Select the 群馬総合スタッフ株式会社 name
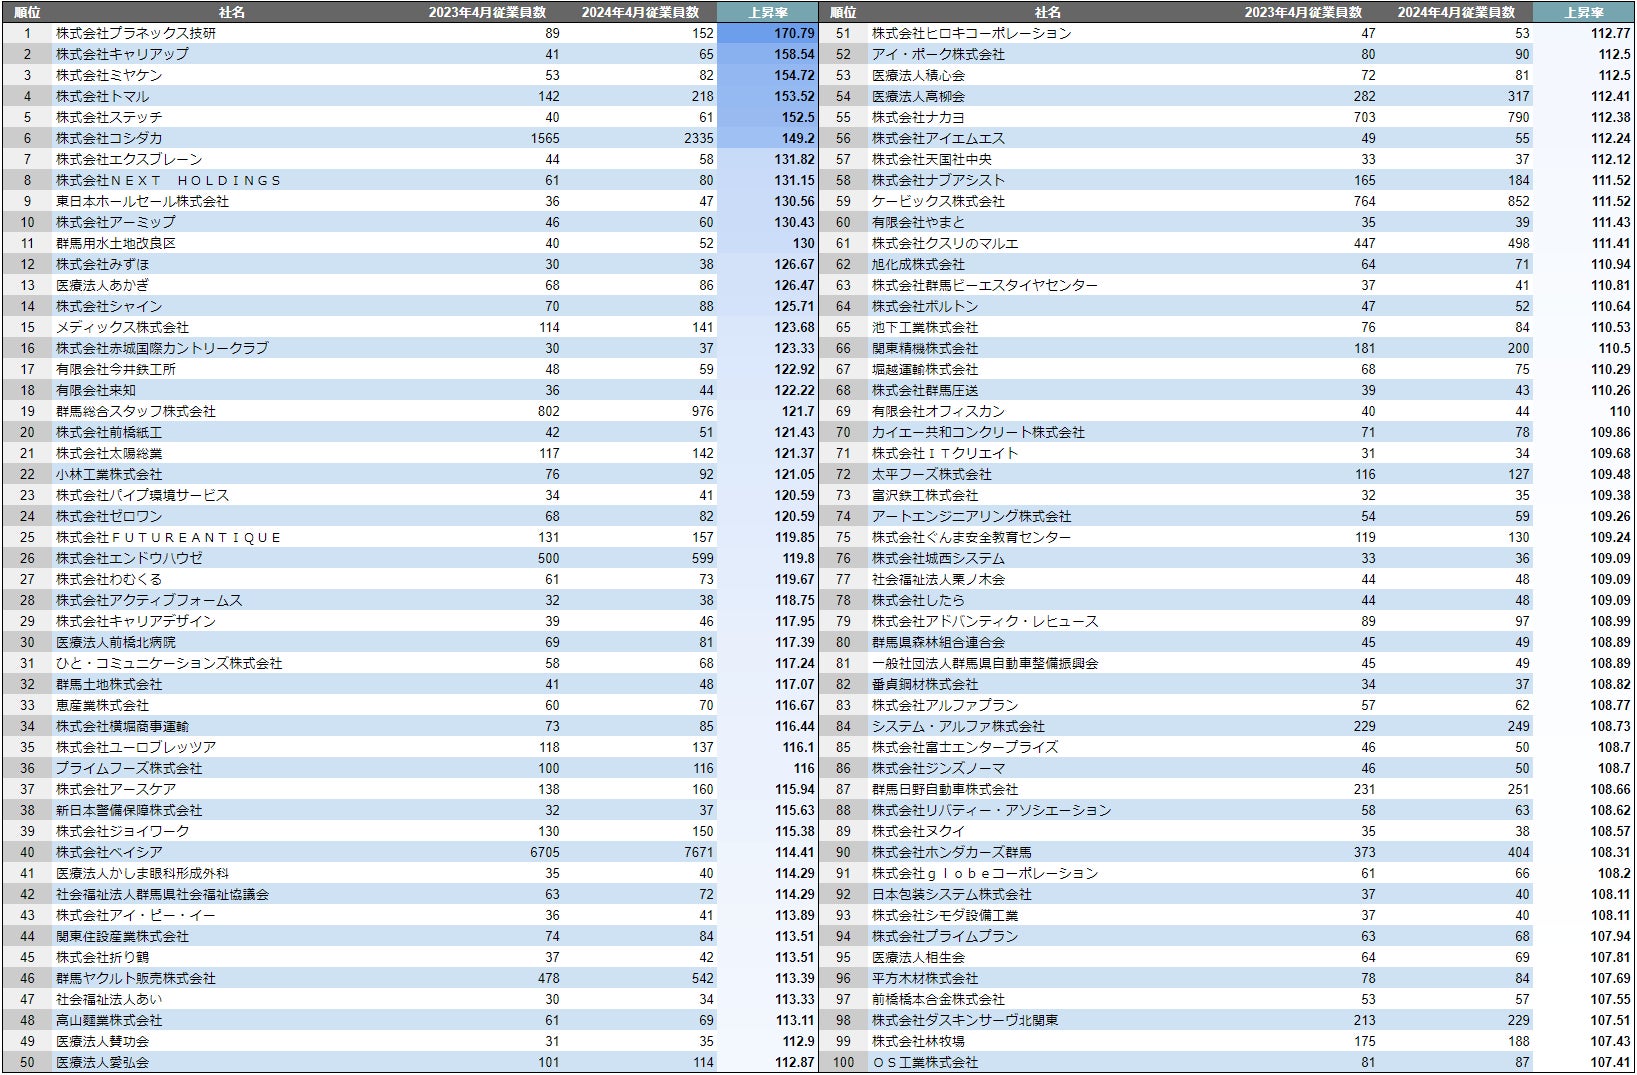 [136, 411]
